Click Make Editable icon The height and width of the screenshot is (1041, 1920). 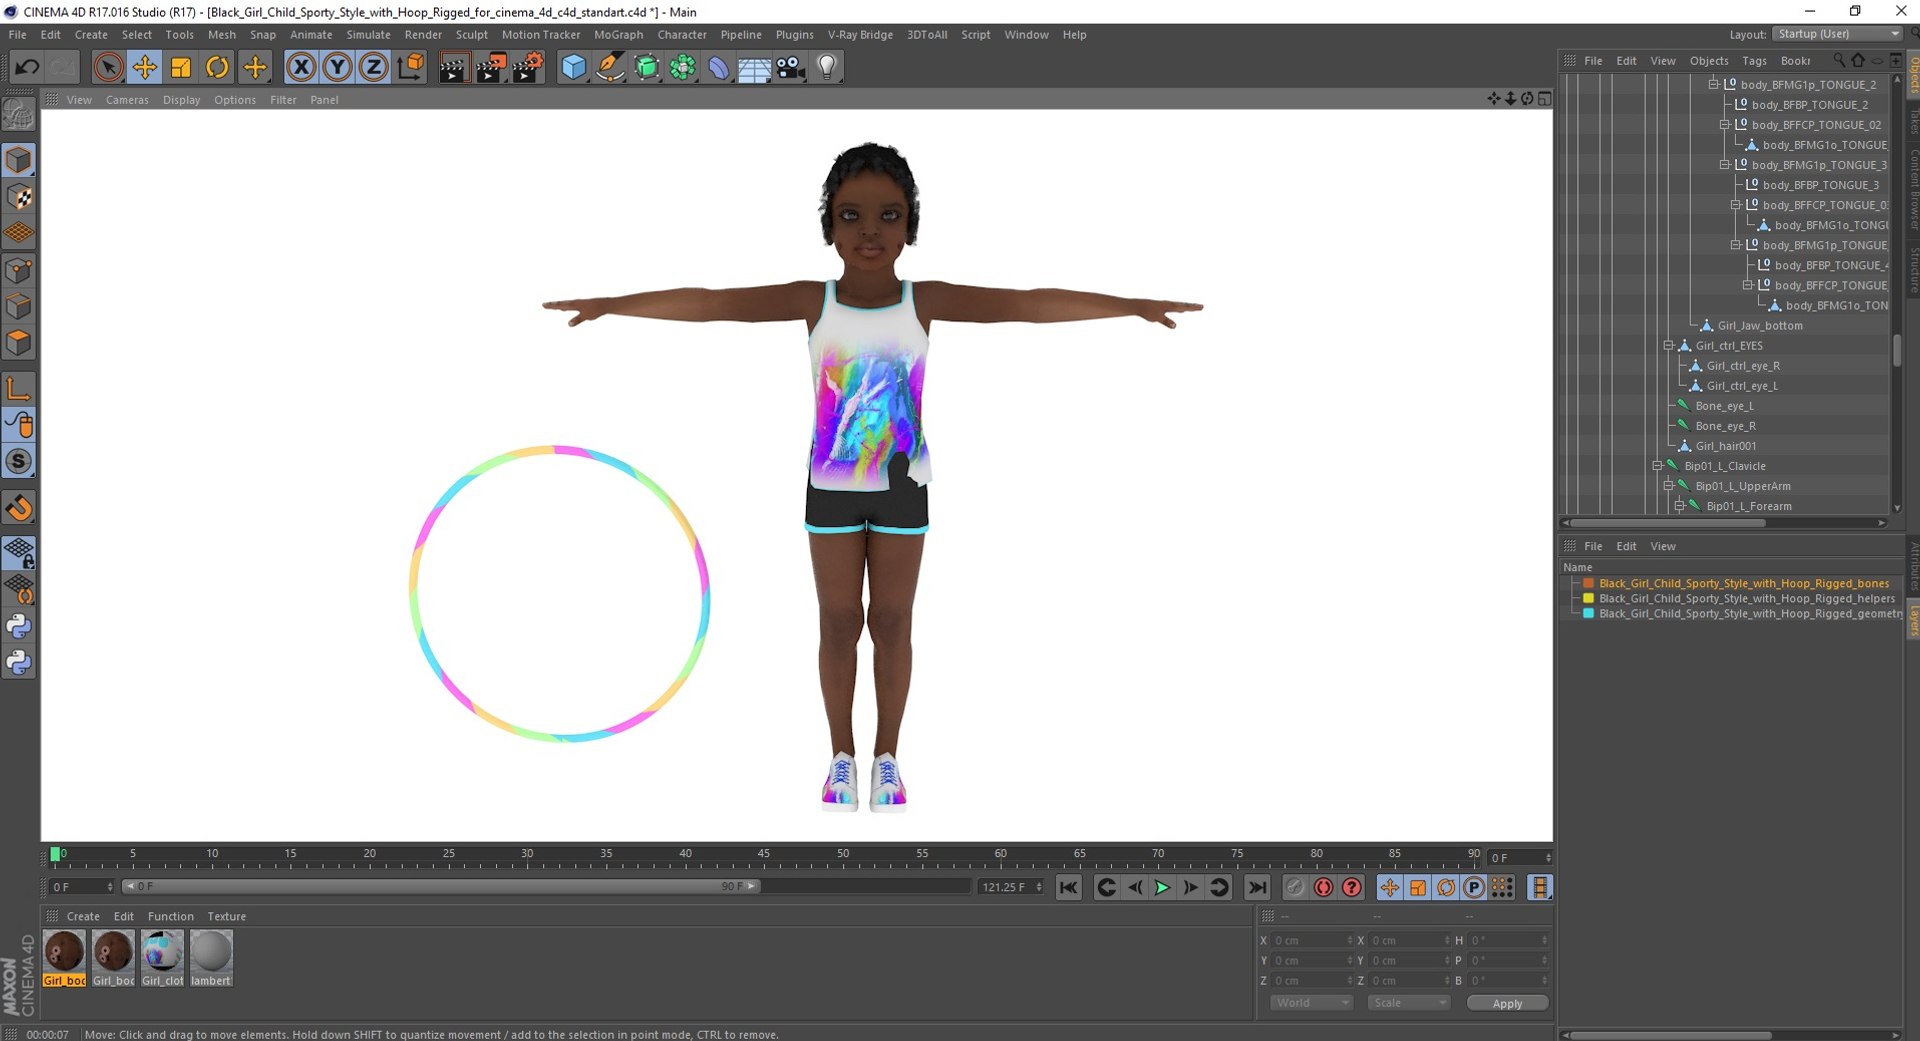tap(19, 116)
